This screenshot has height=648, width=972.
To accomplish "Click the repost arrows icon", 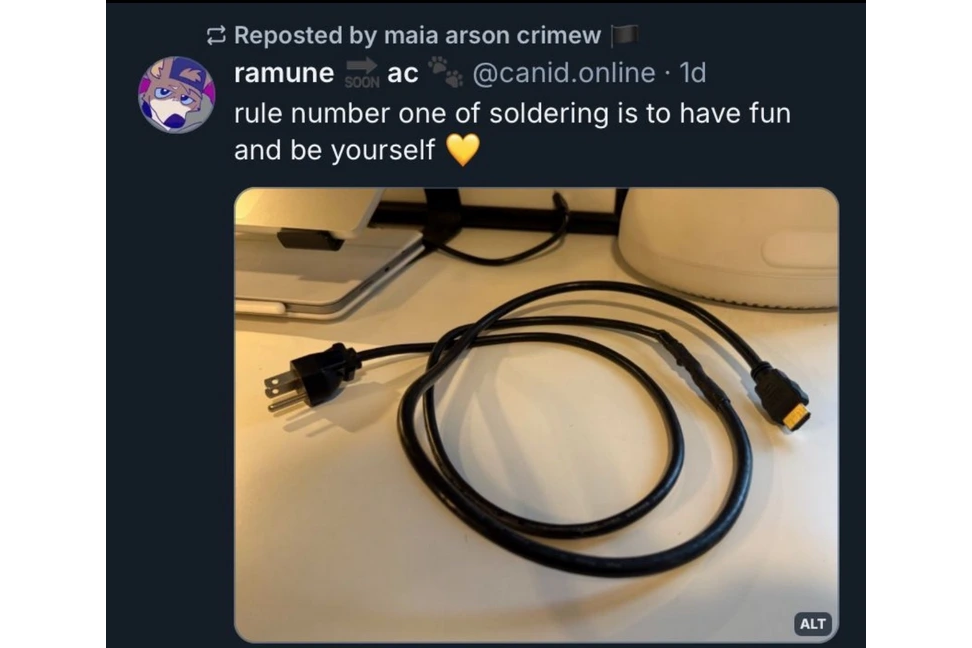I will pos(216,37).
